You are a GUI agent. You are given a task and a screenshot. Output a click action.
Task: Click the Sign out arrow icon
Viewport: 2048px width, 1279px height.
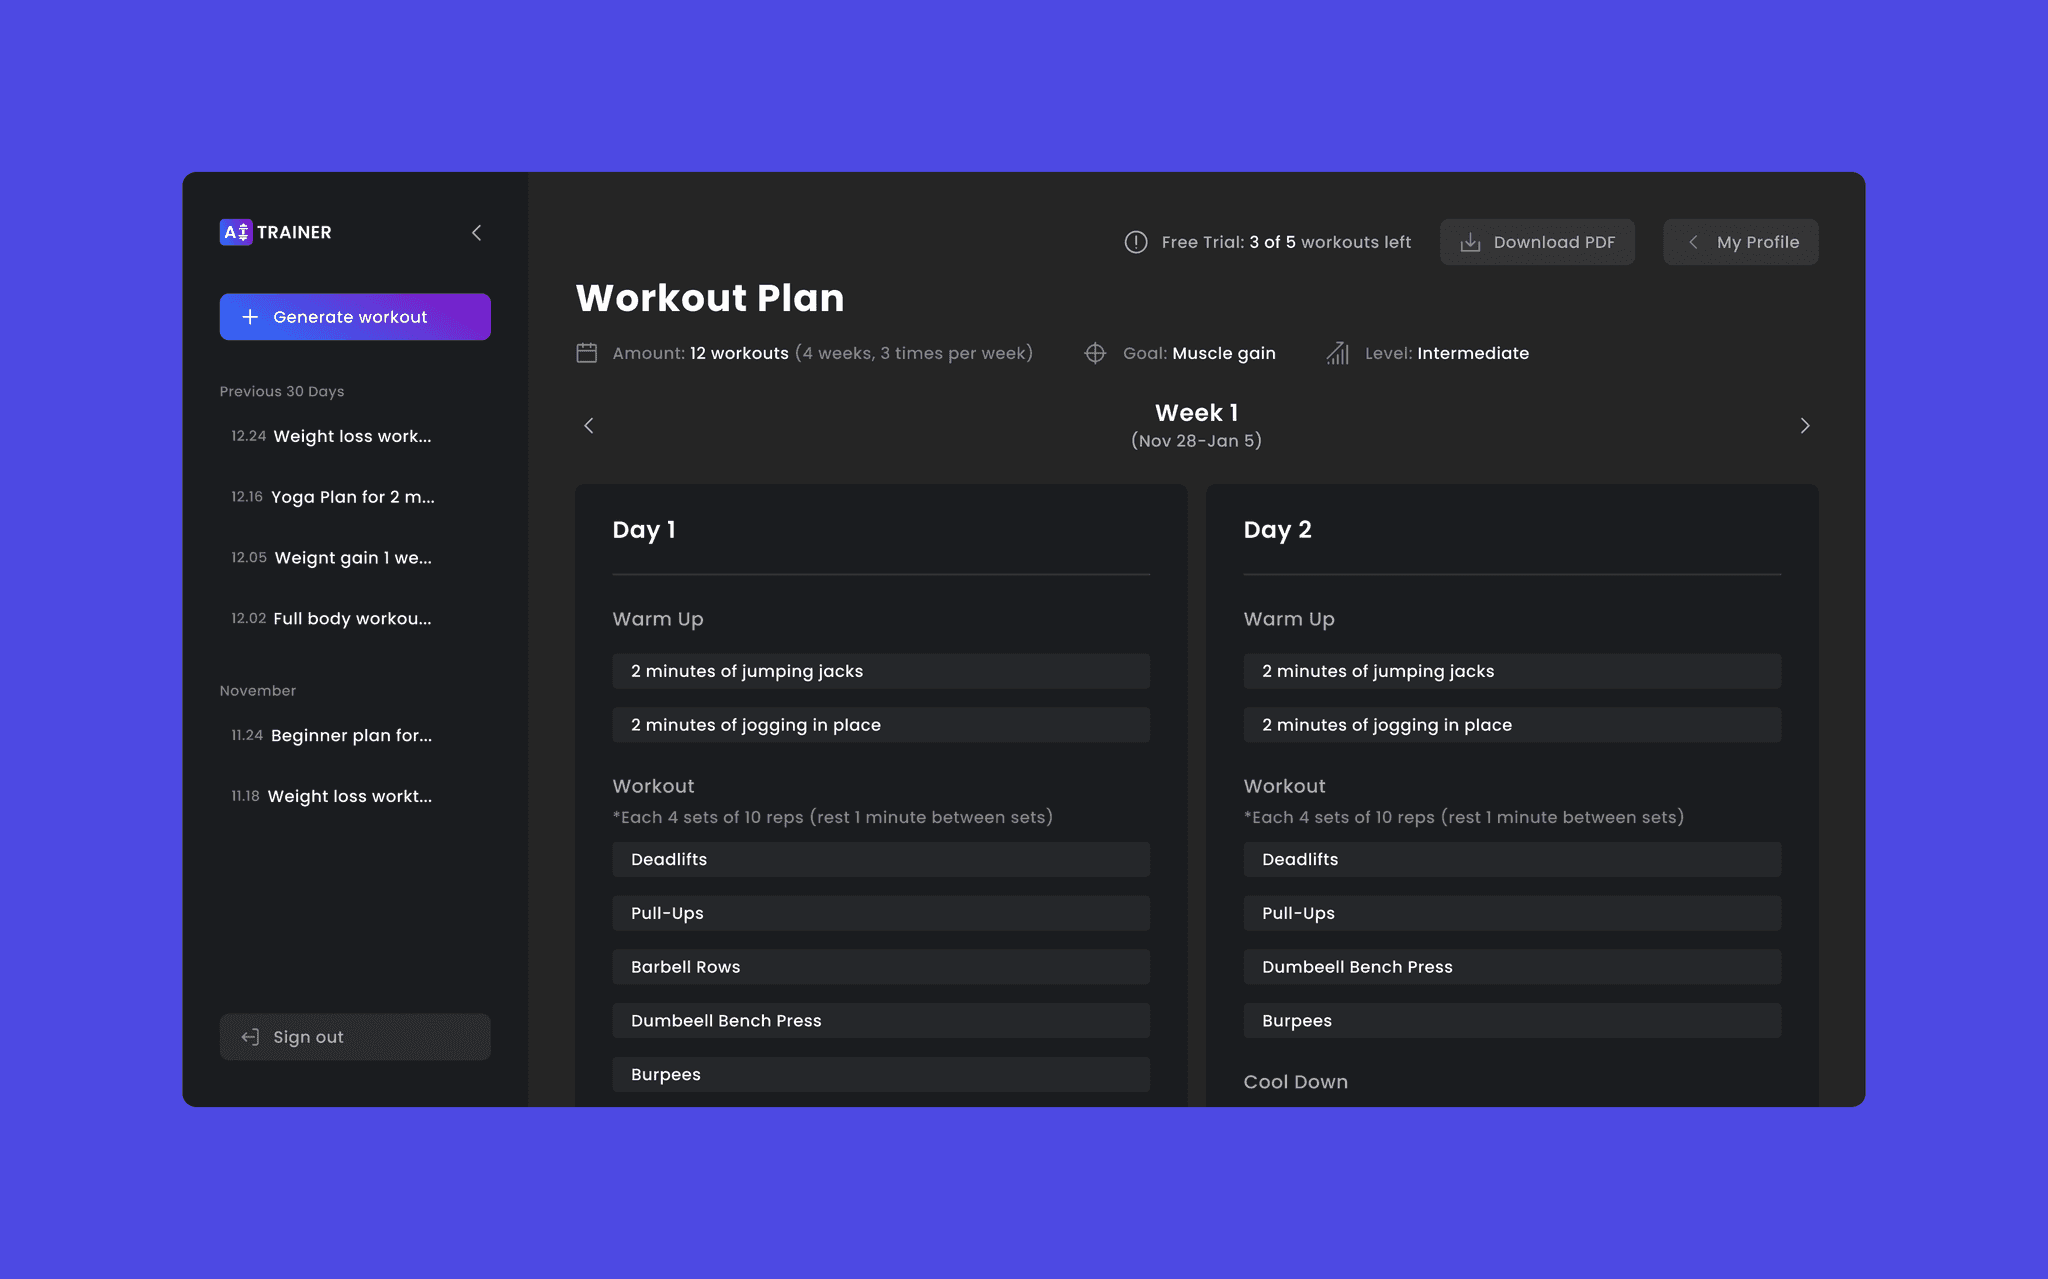(x=250, y=1037)
